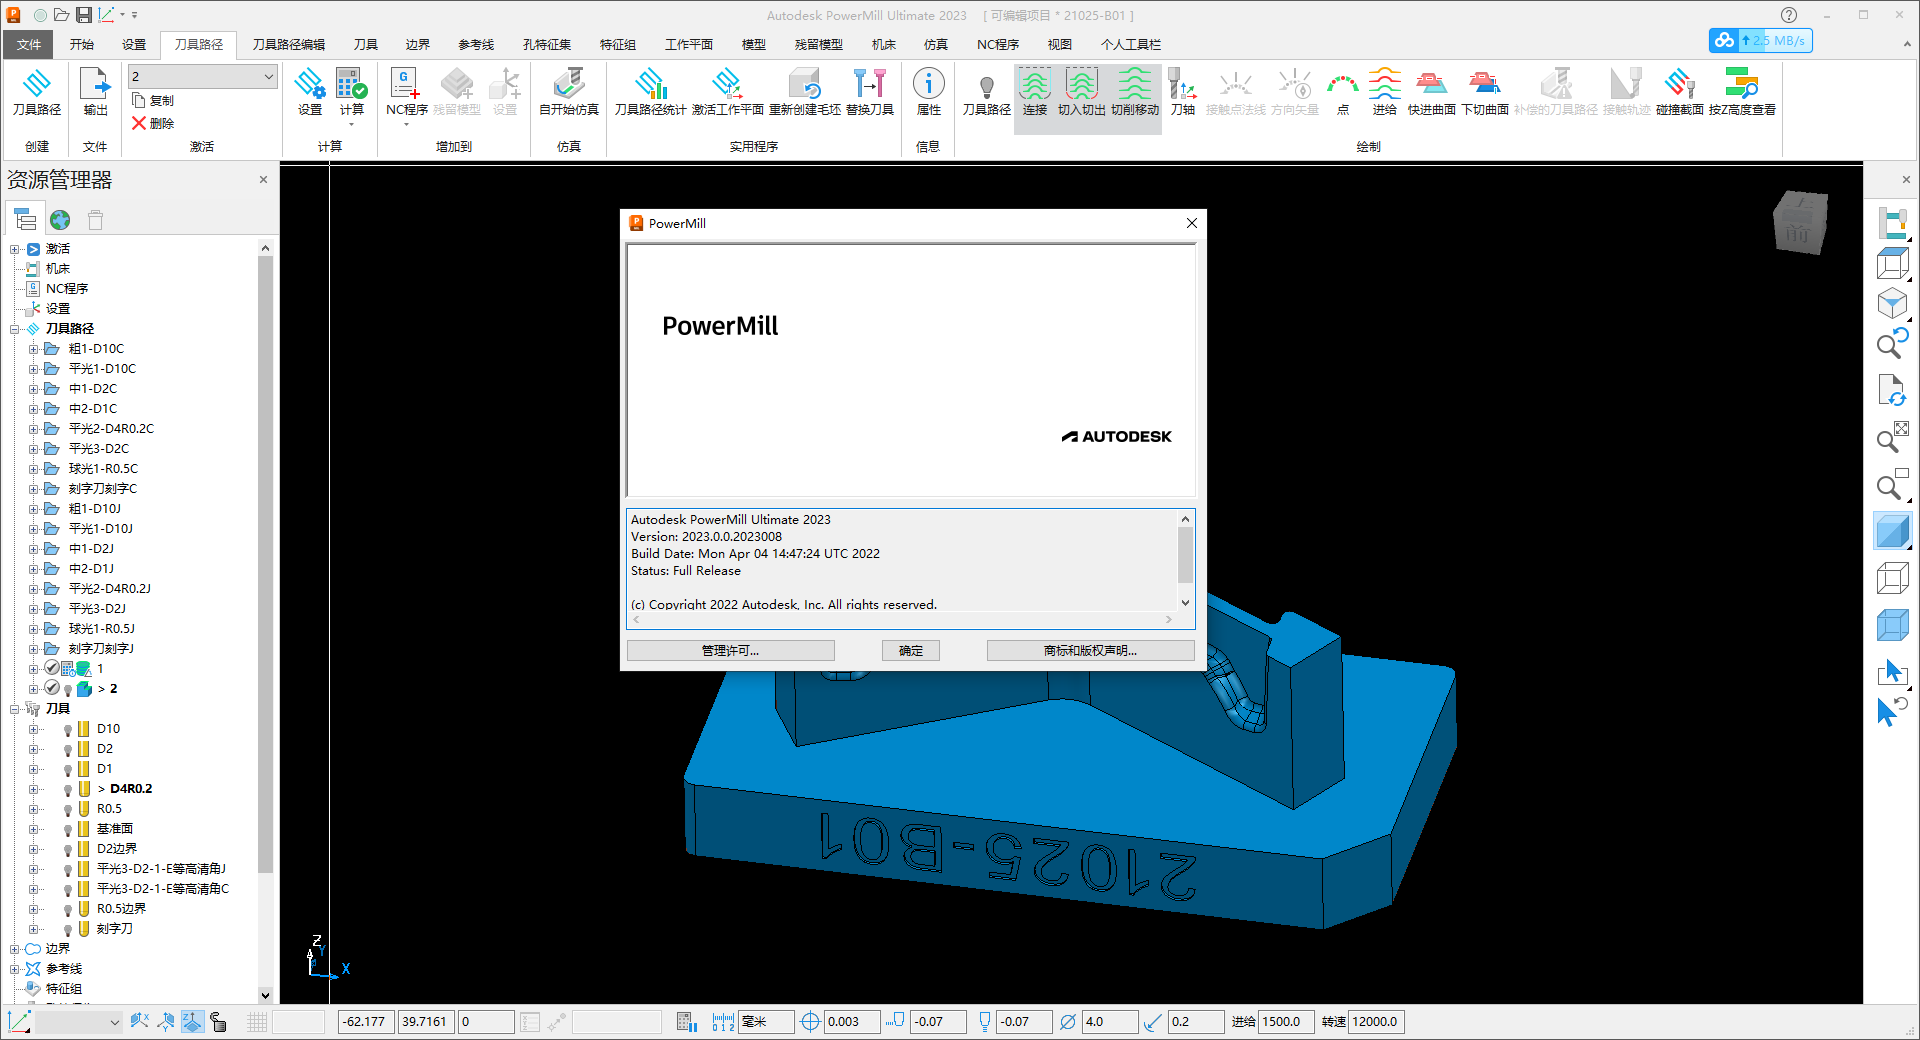Click the 下切曲面 draw icon
The width and height of the screenshot is (1920, 1040).
coord(1484,92)
